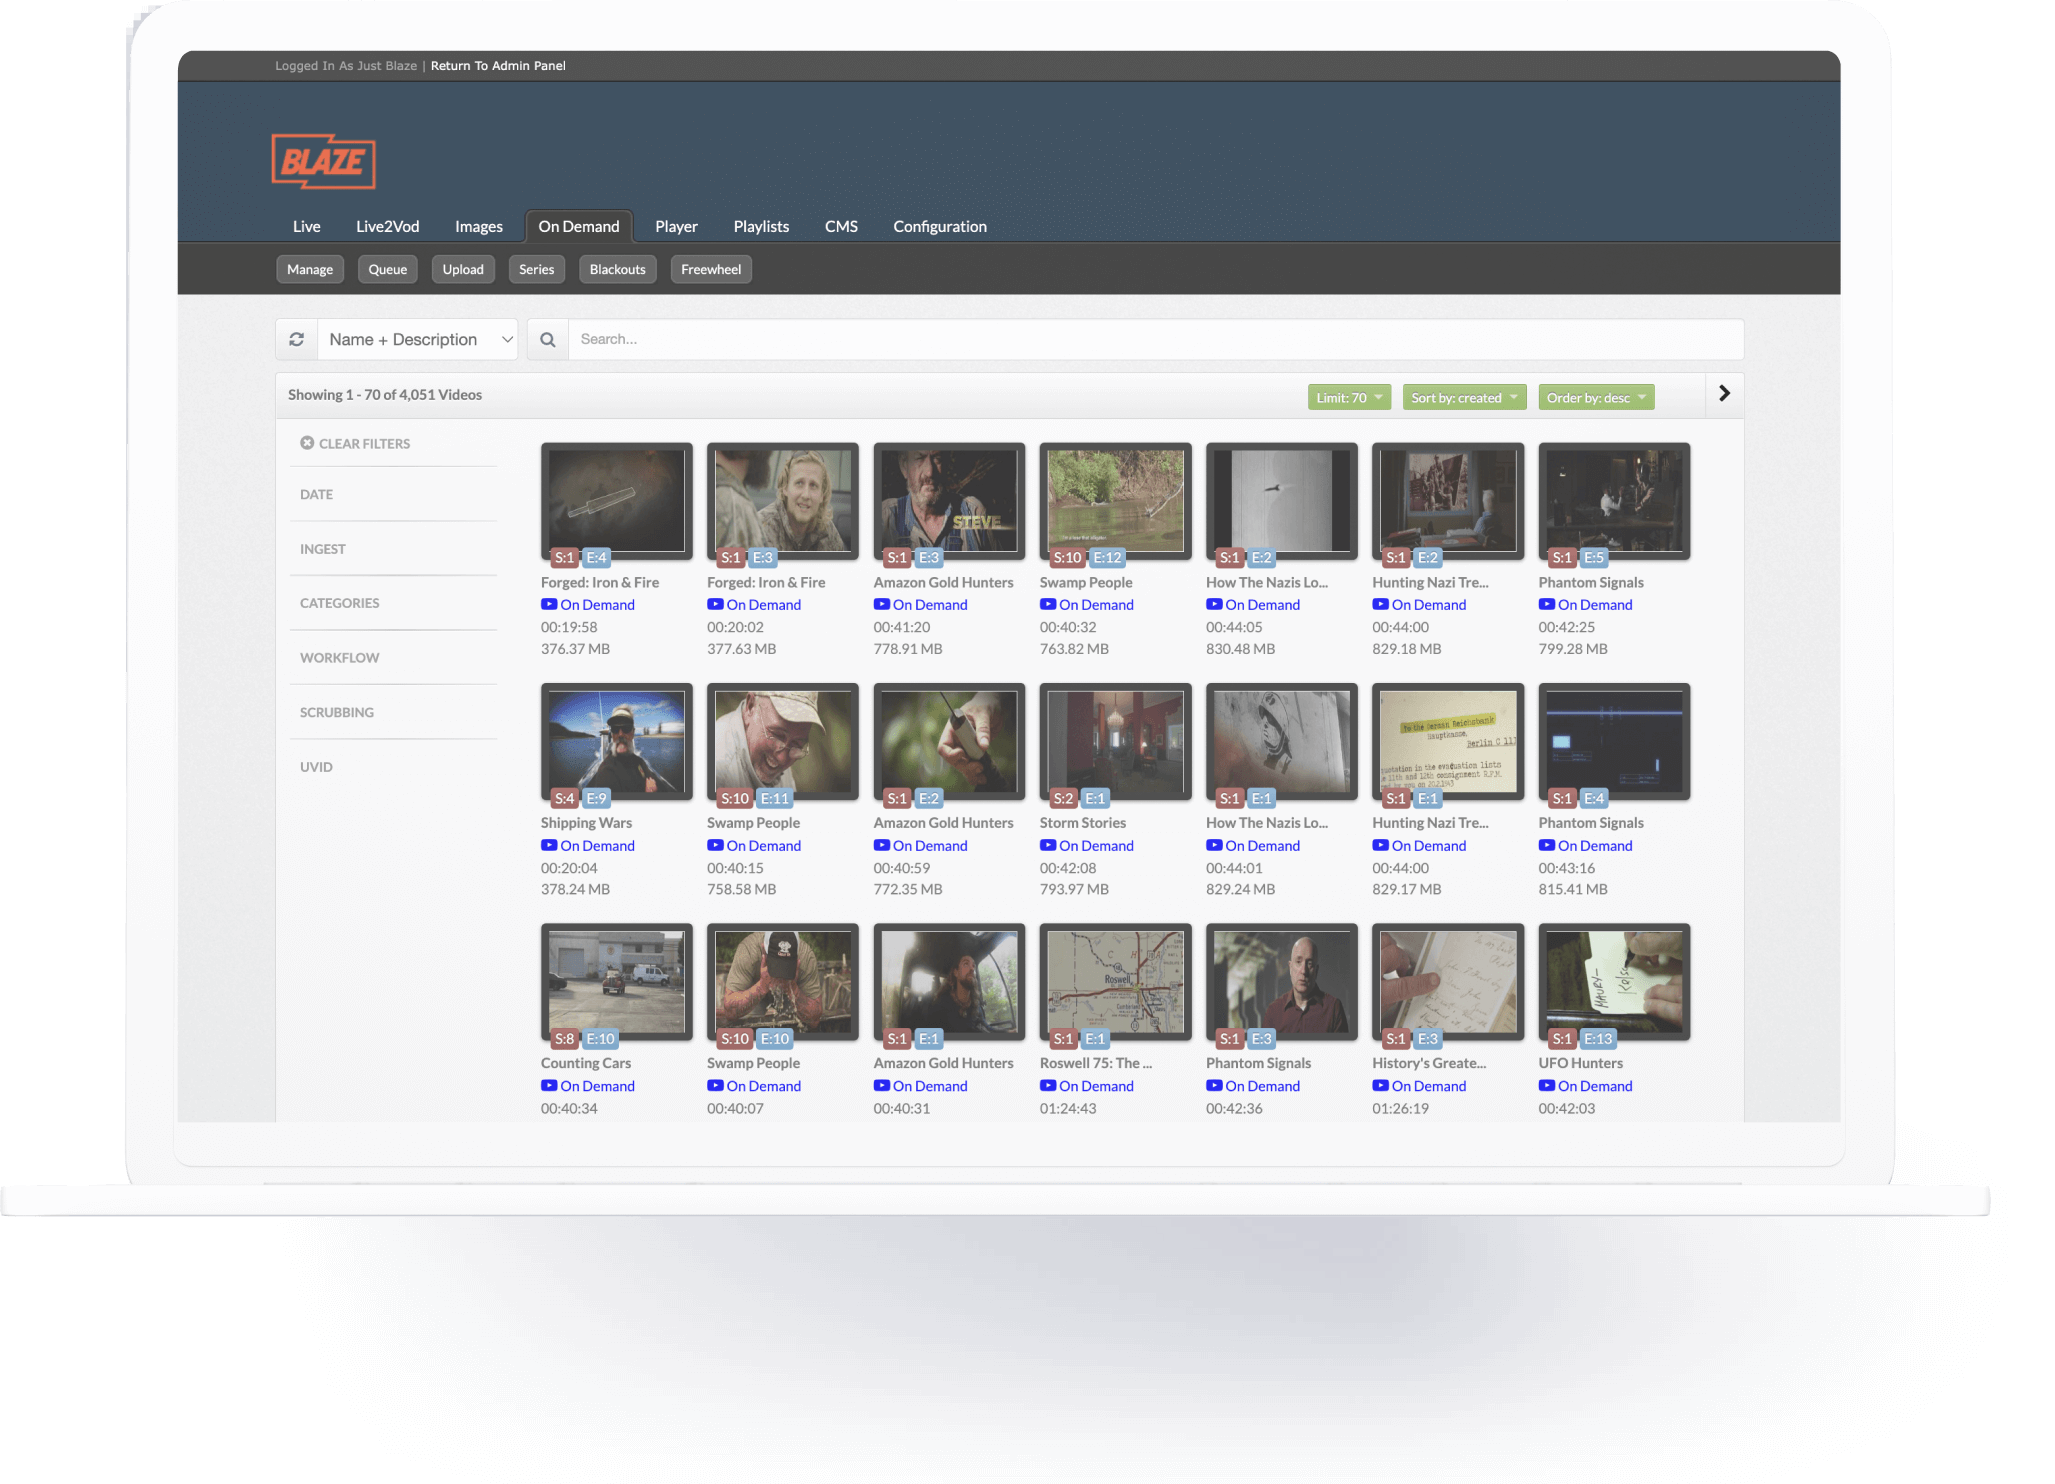
Task: Click On Demand link under Amazon Gold Hunters S:1 E:2
Action: pos(930,846)
